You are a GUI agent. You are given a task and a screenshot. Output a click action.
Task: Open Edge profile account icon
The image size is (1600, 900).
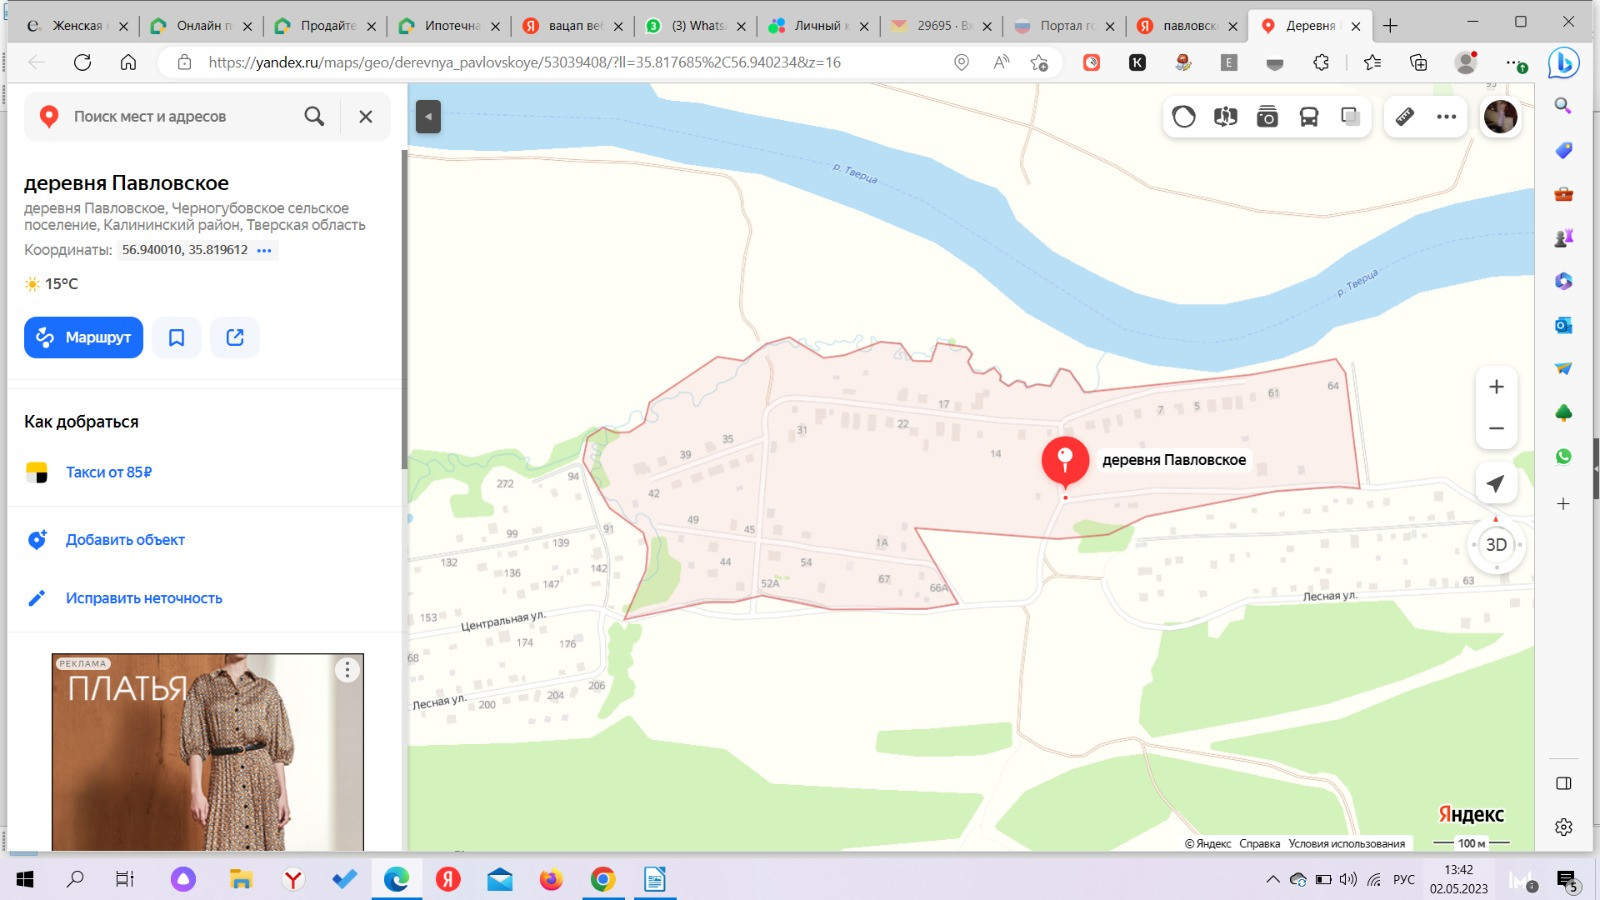point(1466,62)
